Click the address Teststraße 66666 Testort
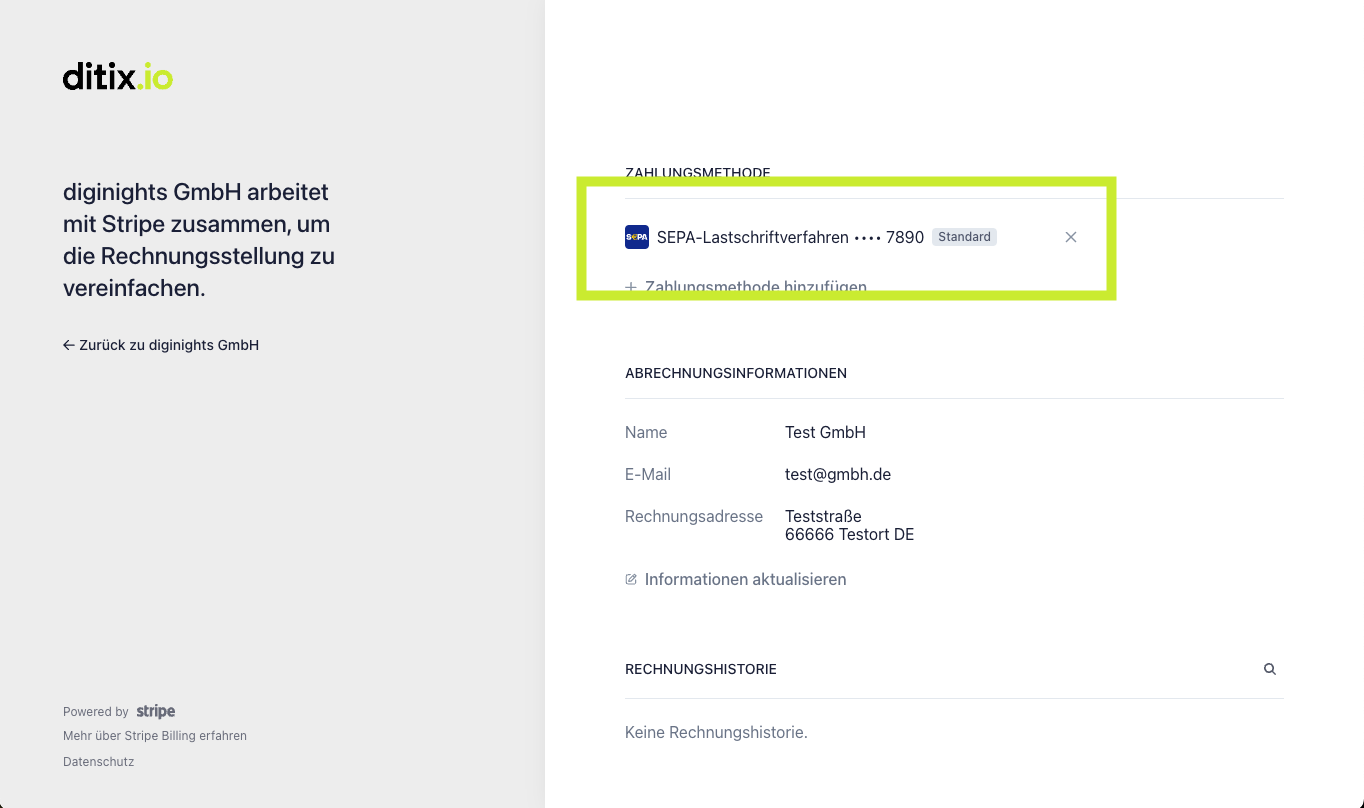Viewport: 1364px width, 808px height. click(x=849, y=525)
